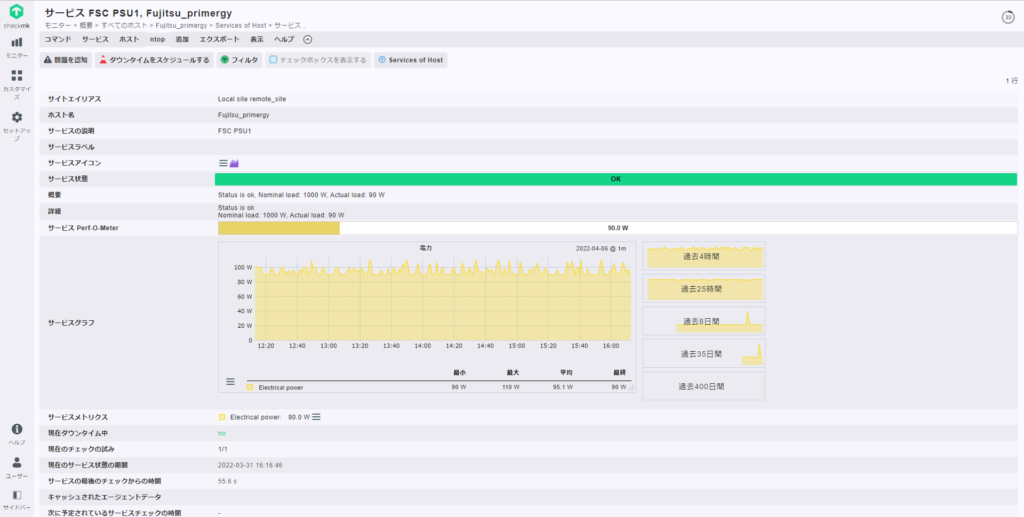Viewport: 1024px width, 517px height.
Task: Click the FSC PSU1 service description value
Action: click(x=234, y=131)
